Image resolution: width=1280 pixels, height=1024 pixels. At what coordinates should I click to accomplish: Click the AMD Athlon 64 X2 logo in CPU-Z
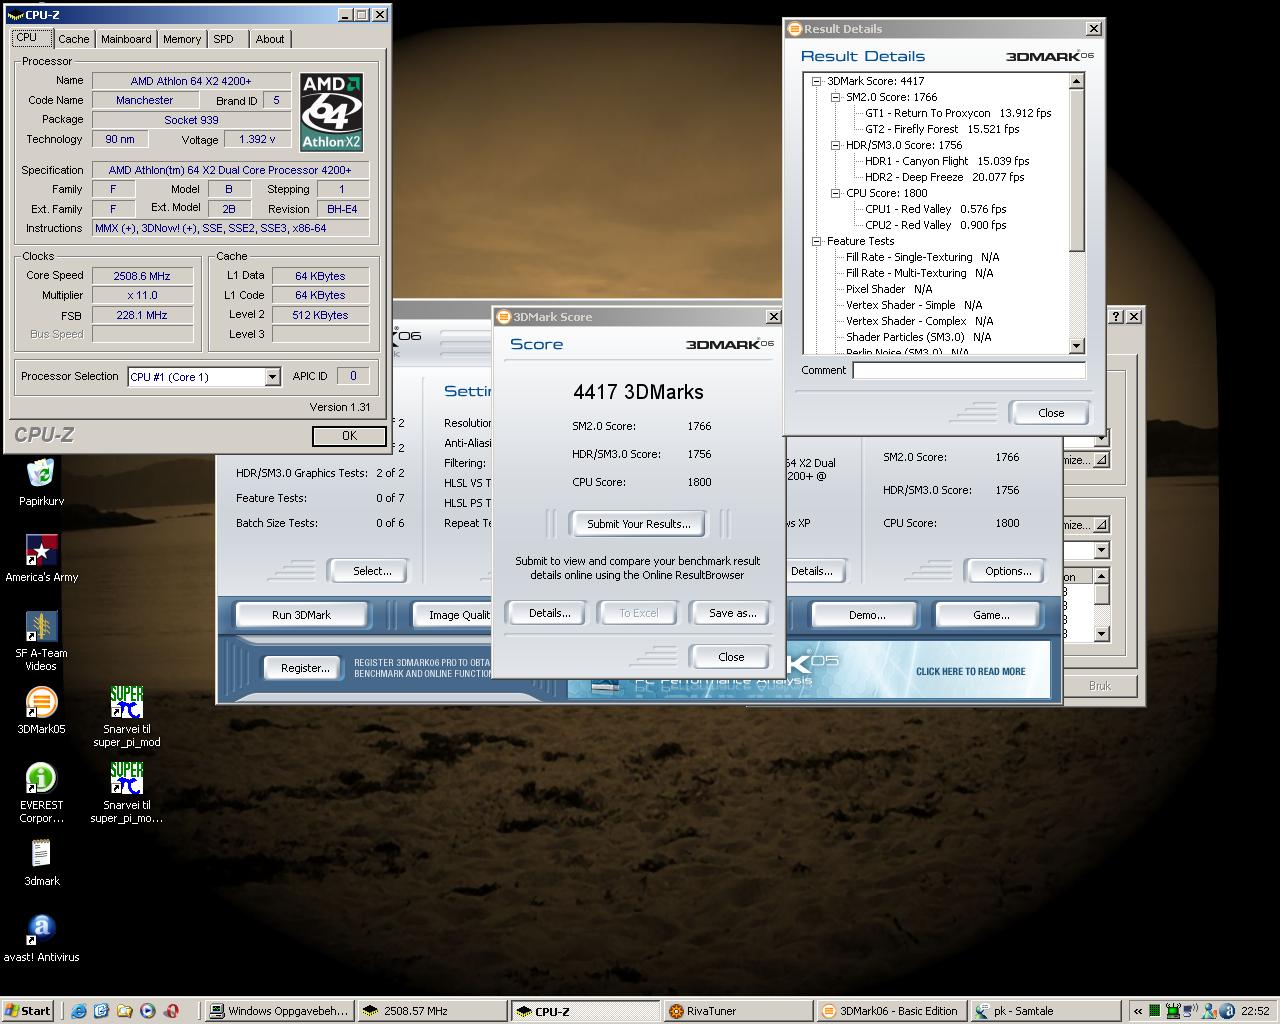[331, 112]
